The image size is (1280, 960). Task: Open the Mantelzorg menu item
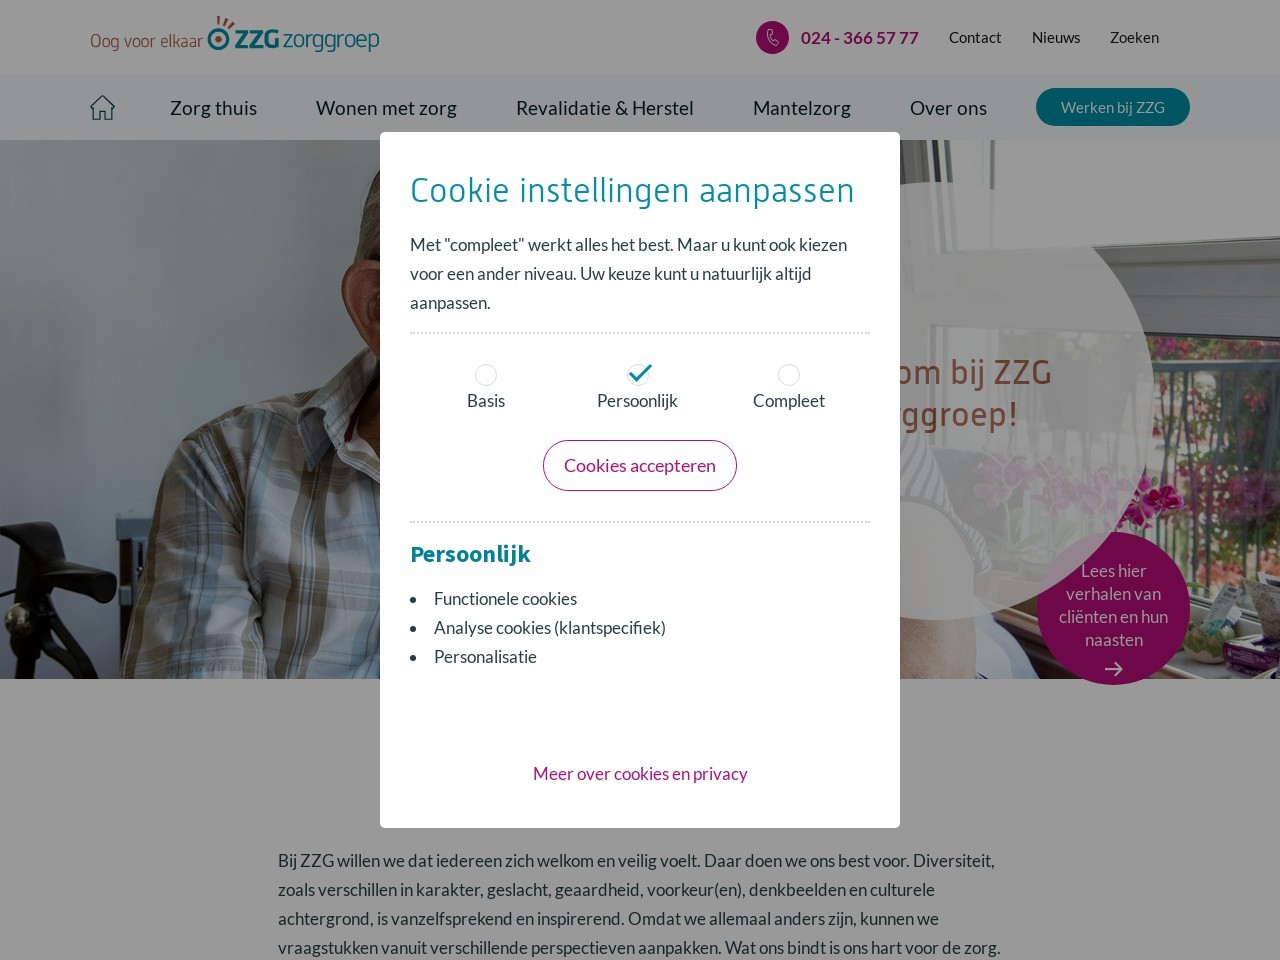click(802, 108)
